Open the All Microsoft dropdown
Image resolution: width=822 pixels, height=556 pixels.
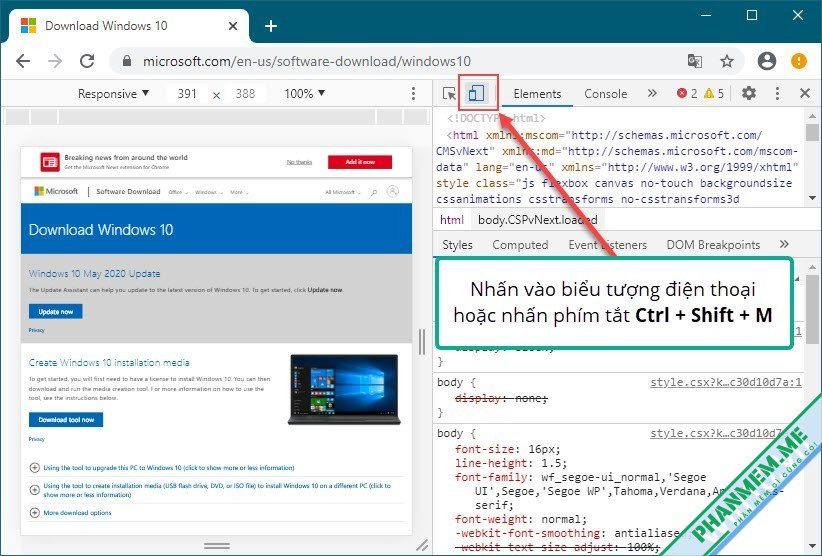pos(342,192)
